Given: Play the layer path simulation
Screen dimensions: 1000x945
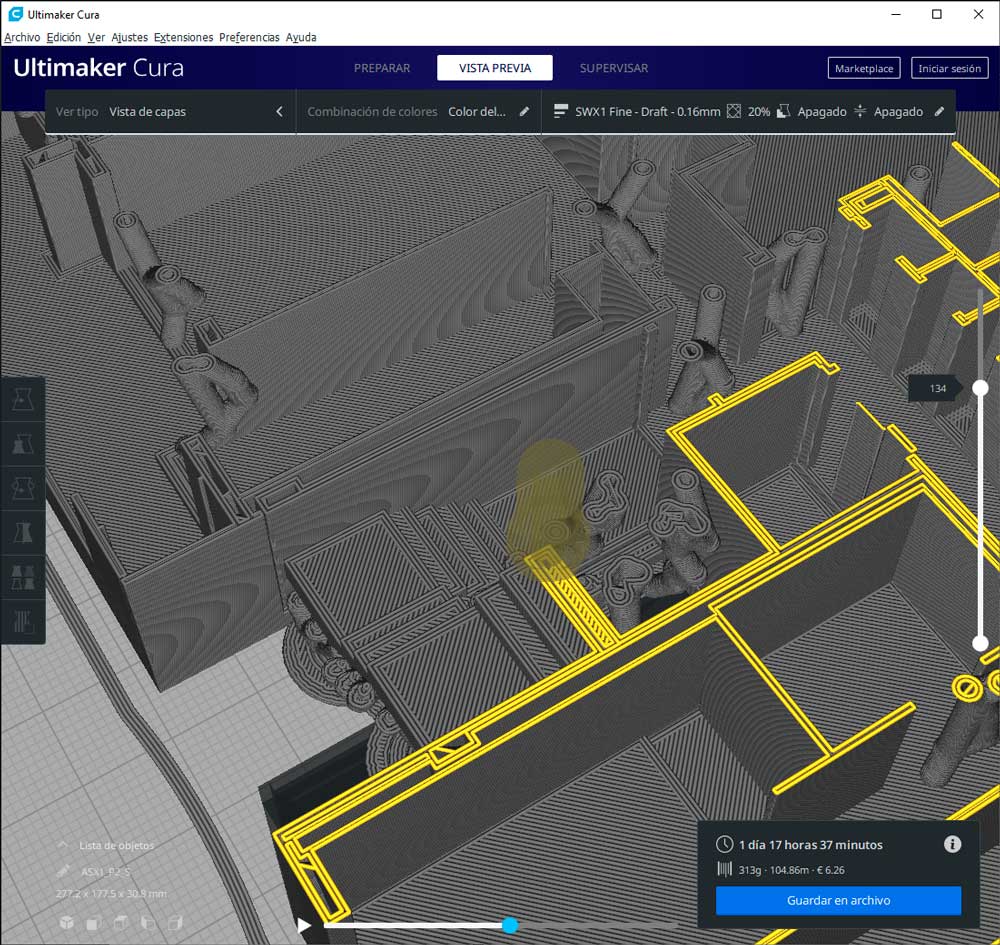Looking at the screenshot, I should click(304, 926).
